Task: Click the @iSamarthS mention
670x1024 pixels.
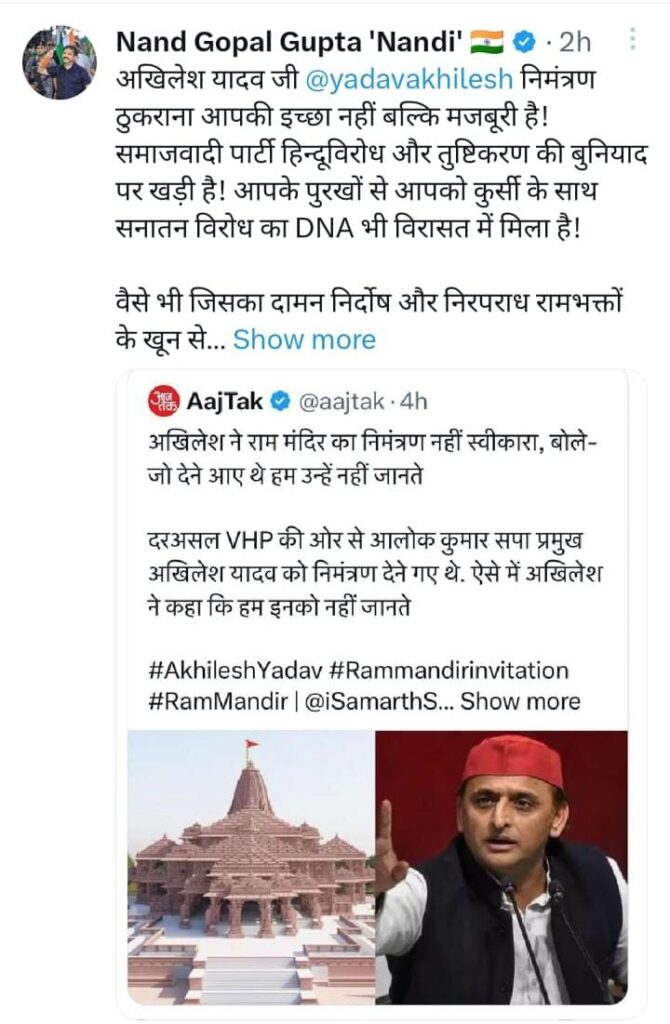Action: pos(377,700)
